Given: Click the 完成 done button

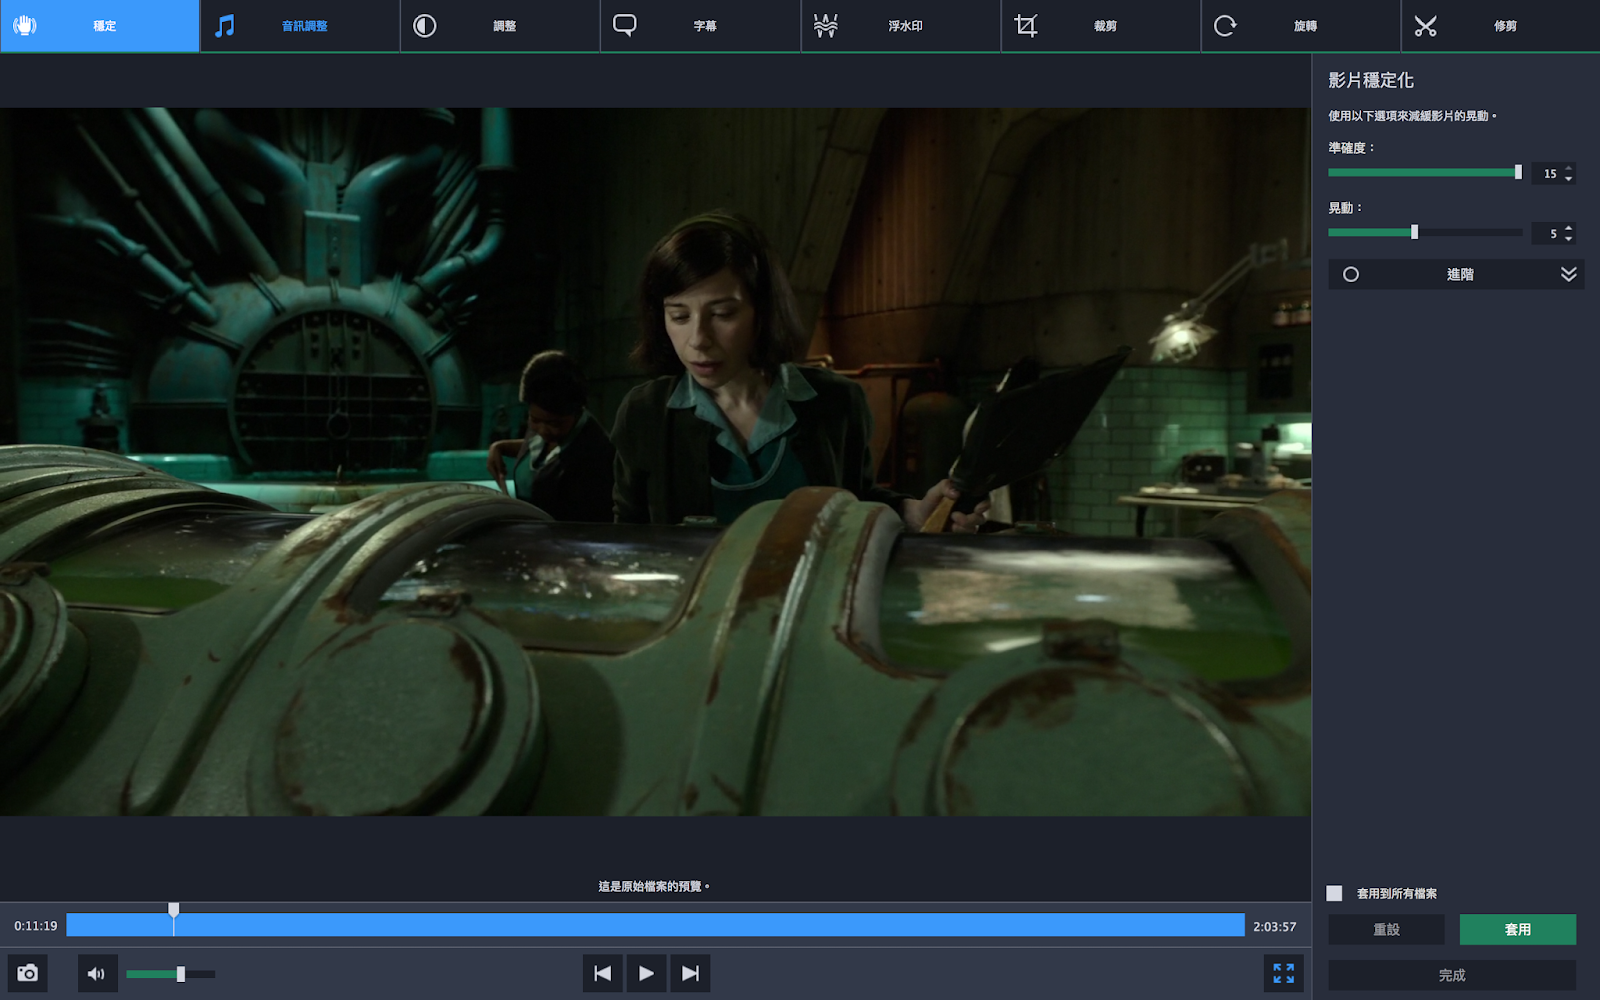Looking at the screenshot, I should click(1452, 975).
